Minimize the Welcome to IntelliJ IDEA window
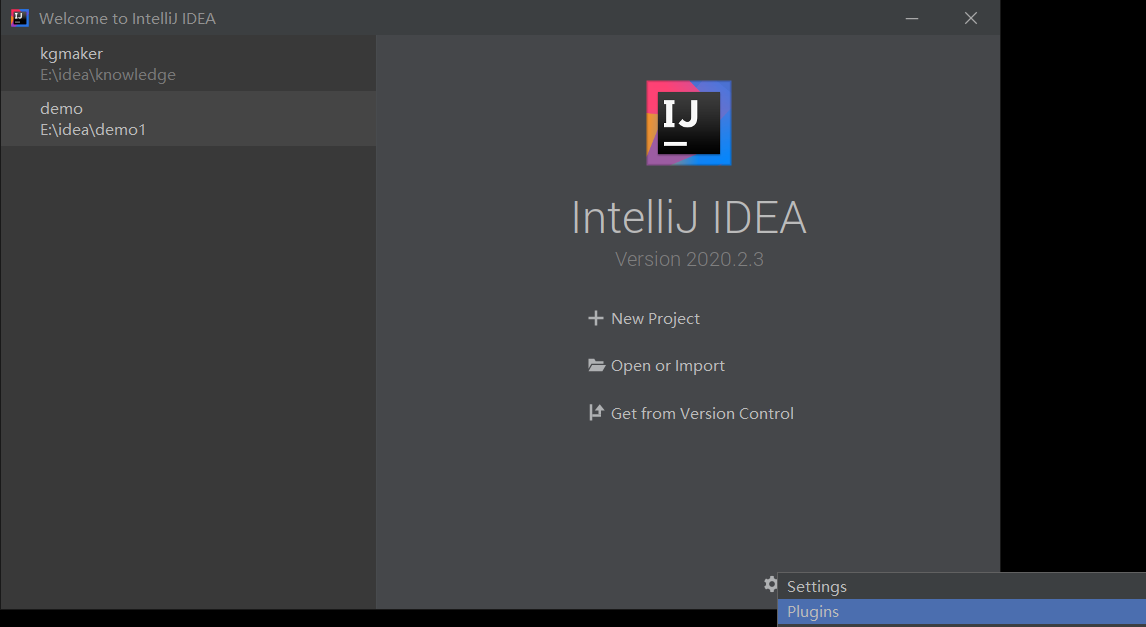This screenshot has height=627, width=1146. coord(912,18)
